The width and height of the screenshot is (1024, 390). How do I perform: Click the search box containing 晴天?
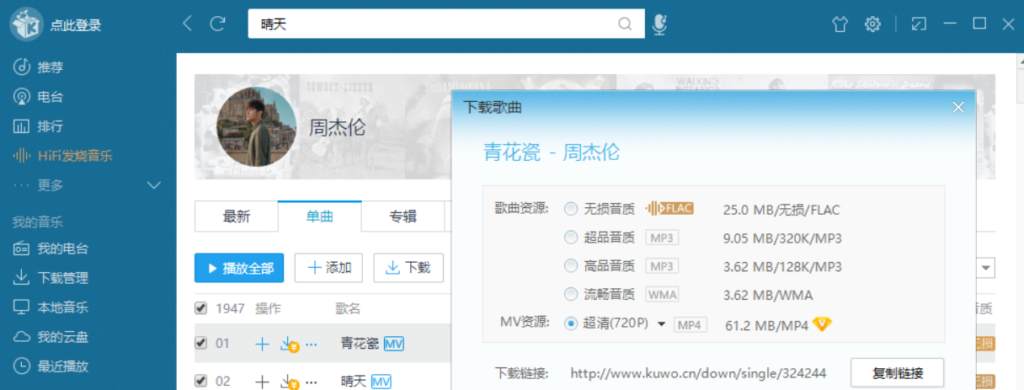pyautogui.click(x=446, y=25)
